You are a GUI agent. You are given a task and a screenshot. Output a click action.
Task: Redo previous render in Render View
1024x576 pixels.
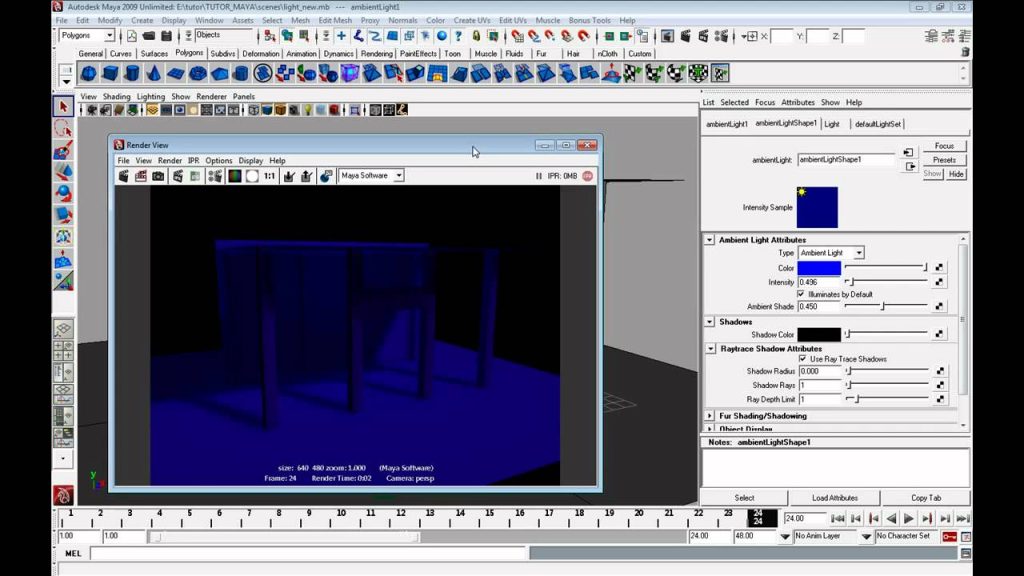123,176
